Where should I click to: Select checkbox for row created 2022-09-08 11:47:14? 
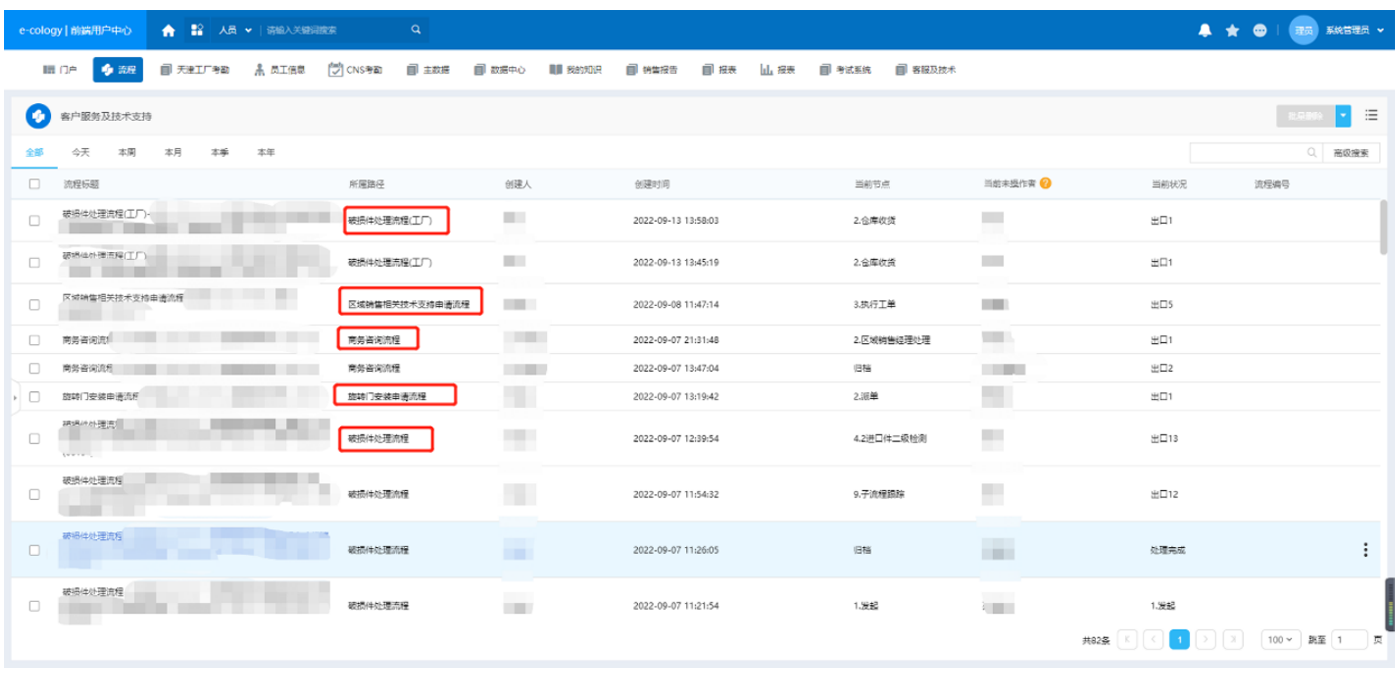(35, 305)
